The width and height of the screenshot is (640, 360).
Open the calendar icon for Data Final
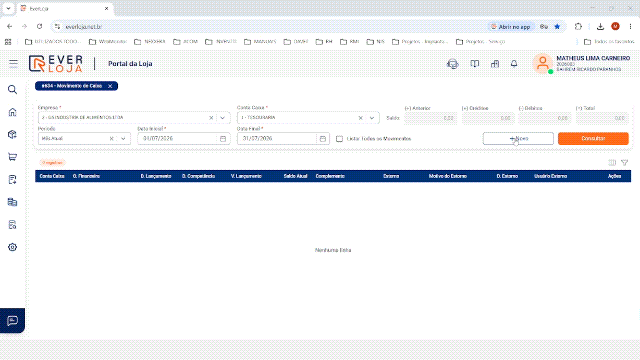[322, 139]
